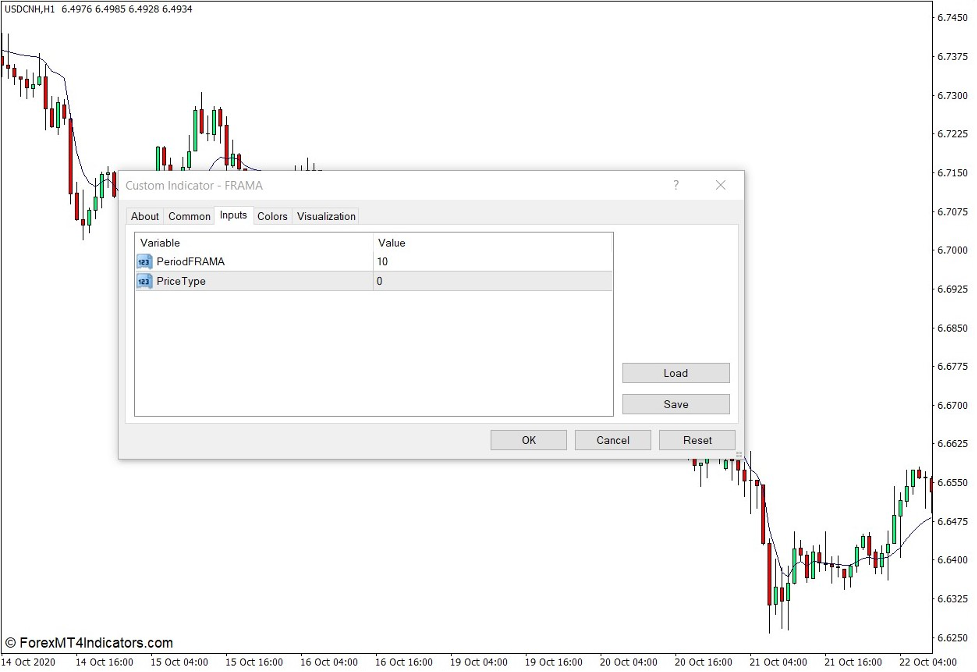Click the PriceType variable icon
977x672 pixels.
click(x=144, y=282)
